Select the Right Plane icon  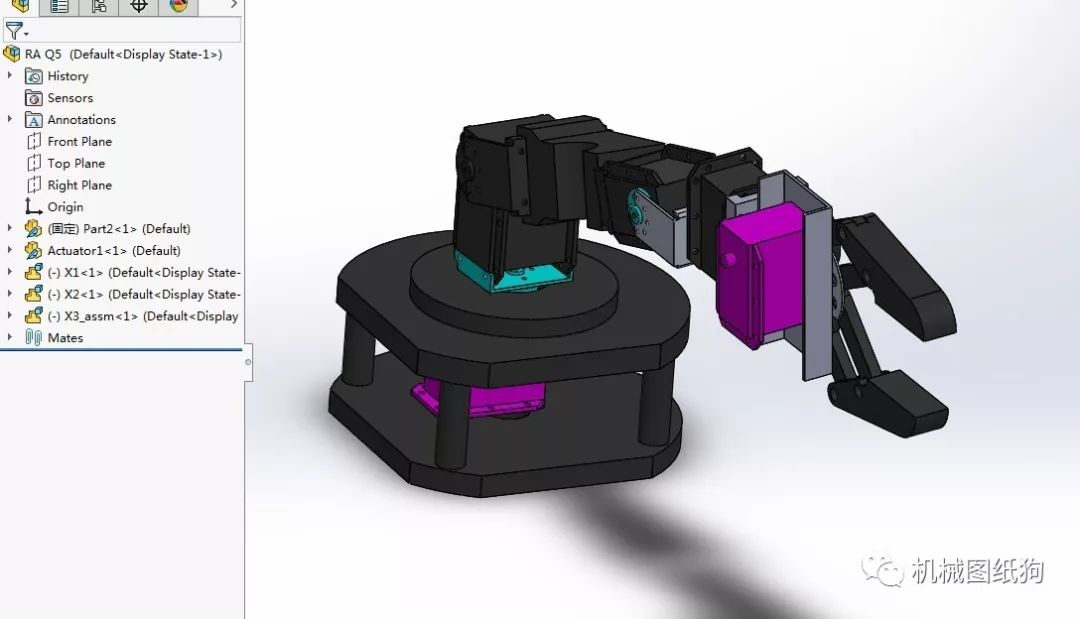(x=34, y=185)
